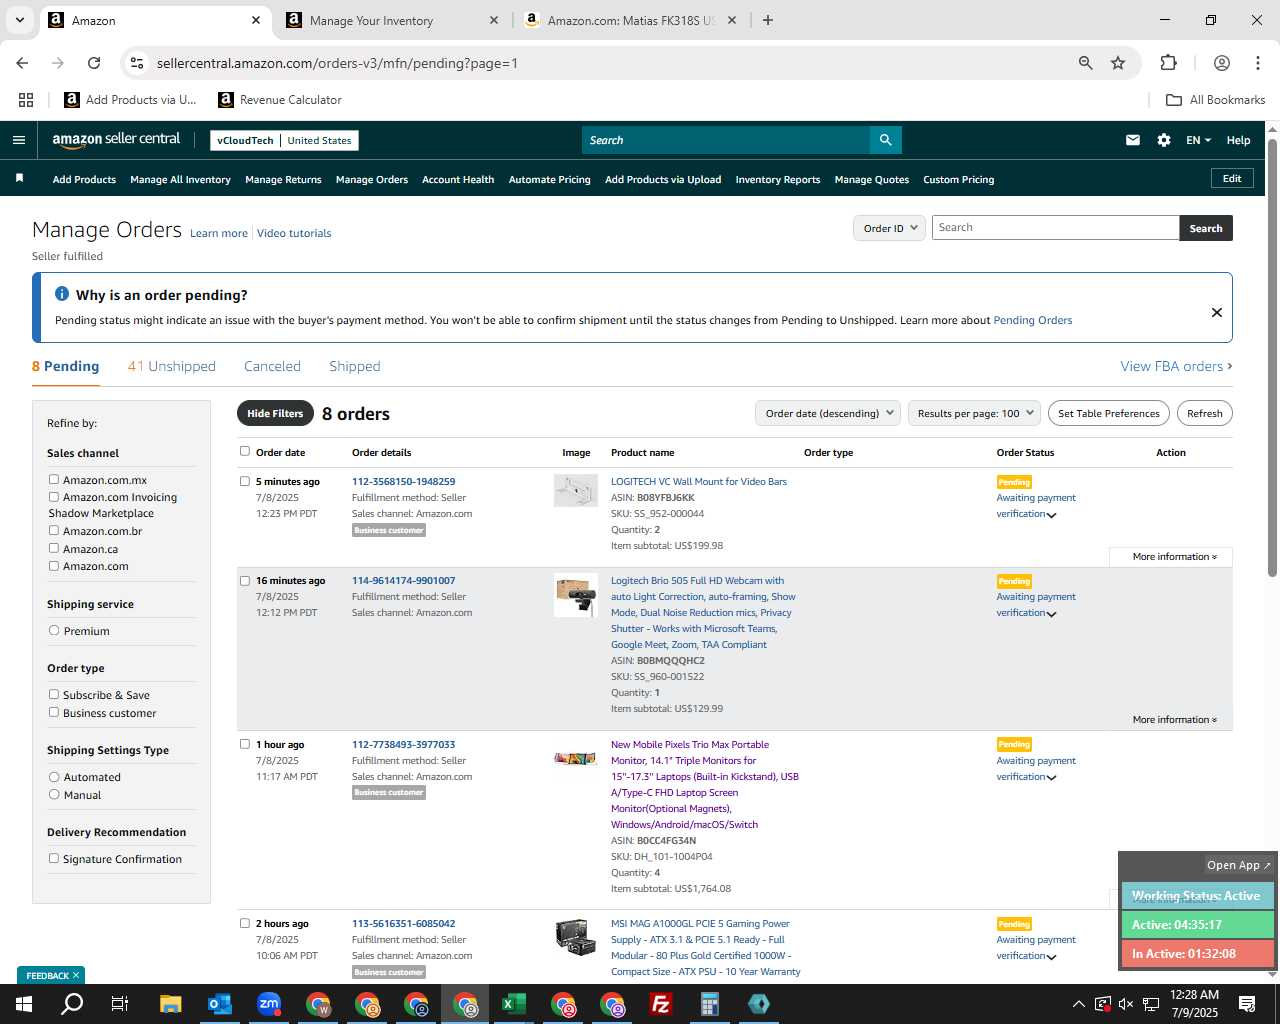This screenshot has height=1024, width=1280.
Task: Open a new browser tab
Action: pyautogui.click(x=768, y=20)
